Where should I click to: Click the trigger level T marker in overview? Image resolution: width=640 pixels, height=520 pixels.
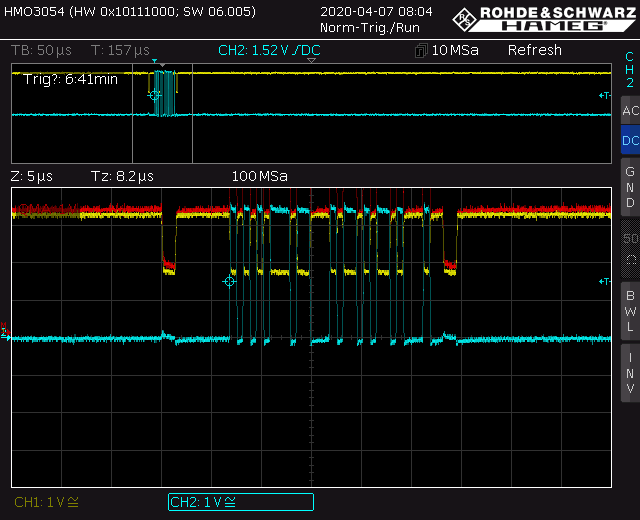click(604, 96)
